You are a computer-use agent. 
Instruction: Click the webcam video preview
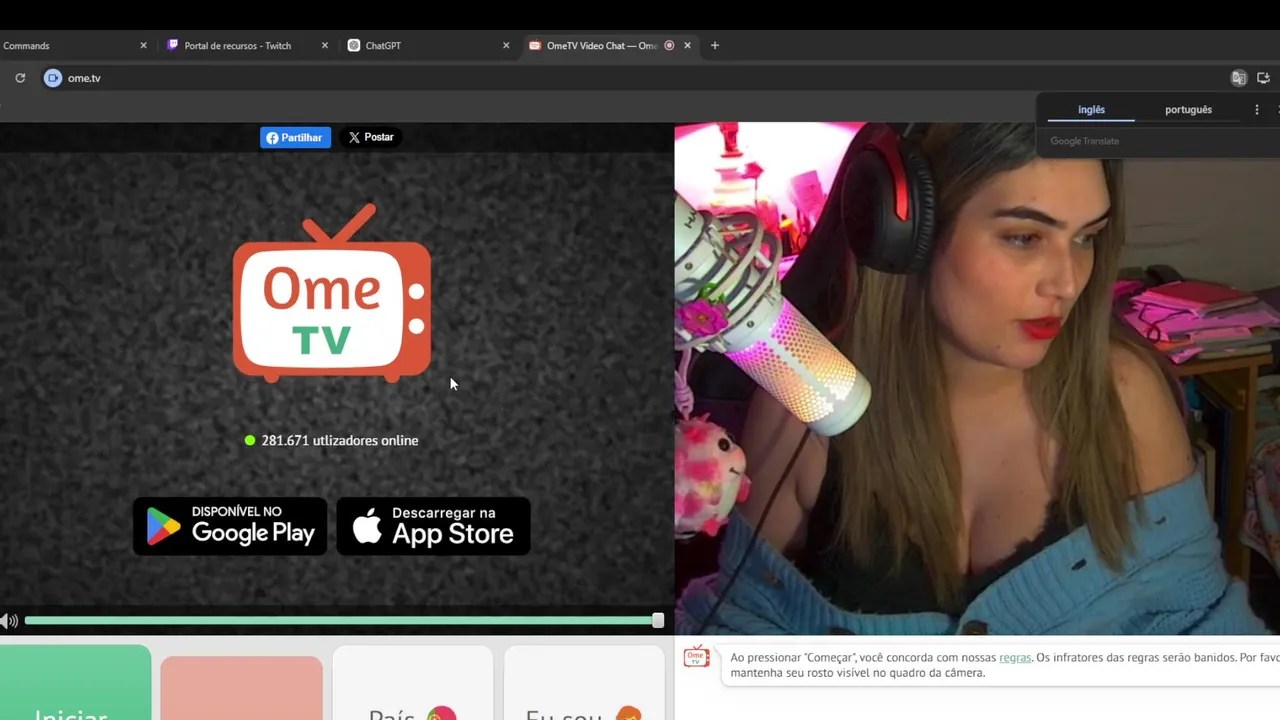coord(977,379)
